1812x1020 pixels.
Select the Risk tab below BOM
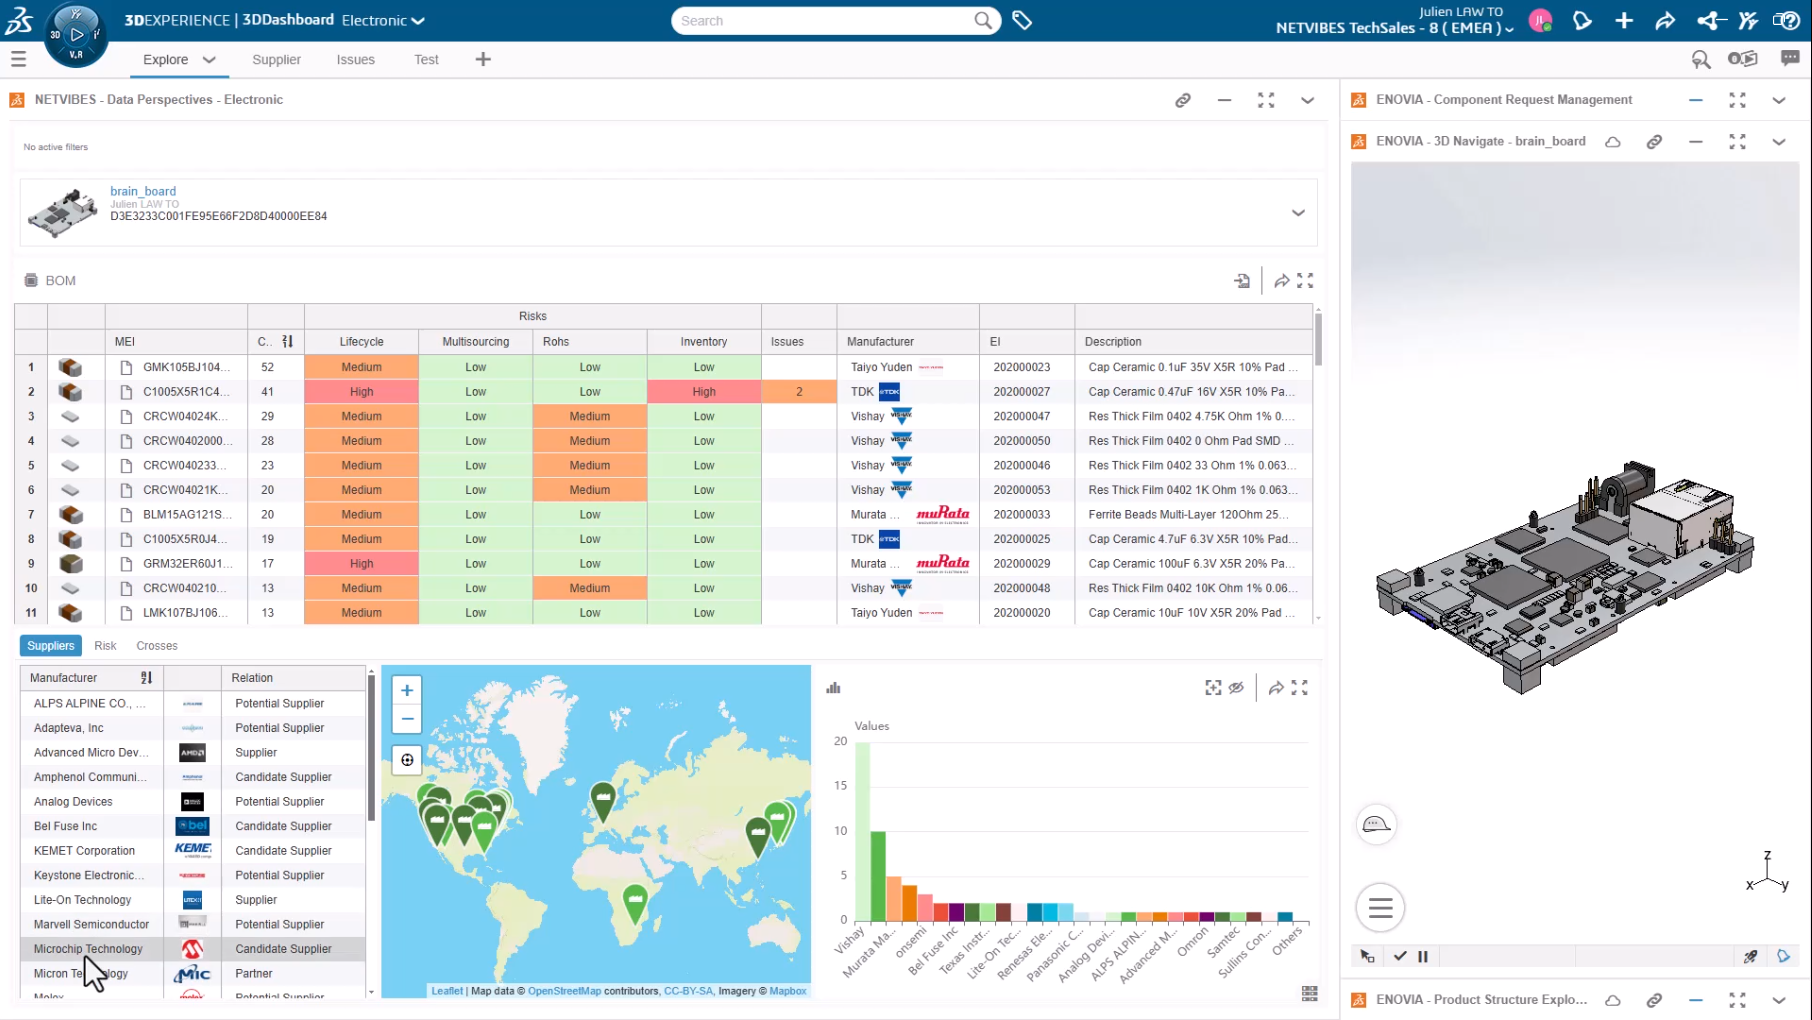(x=105, y=646)
